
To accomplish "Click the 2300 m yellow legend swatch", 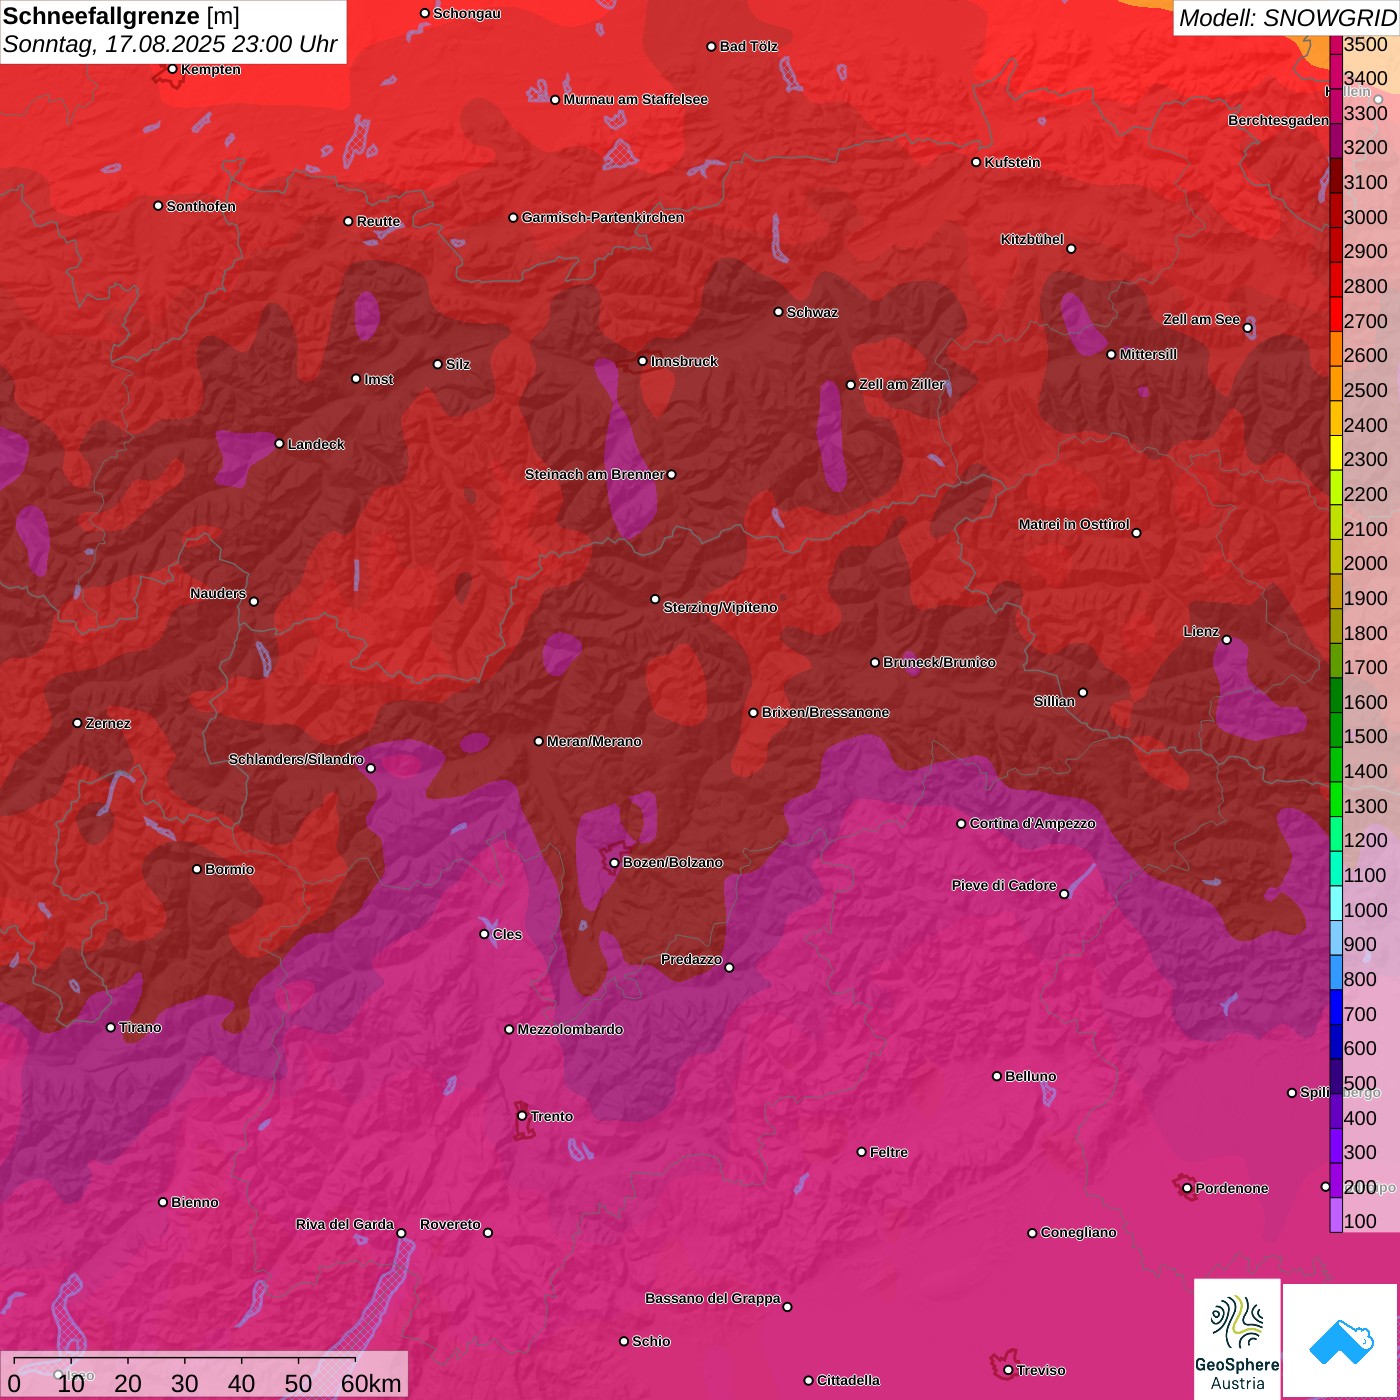I will coord(1336,452).
